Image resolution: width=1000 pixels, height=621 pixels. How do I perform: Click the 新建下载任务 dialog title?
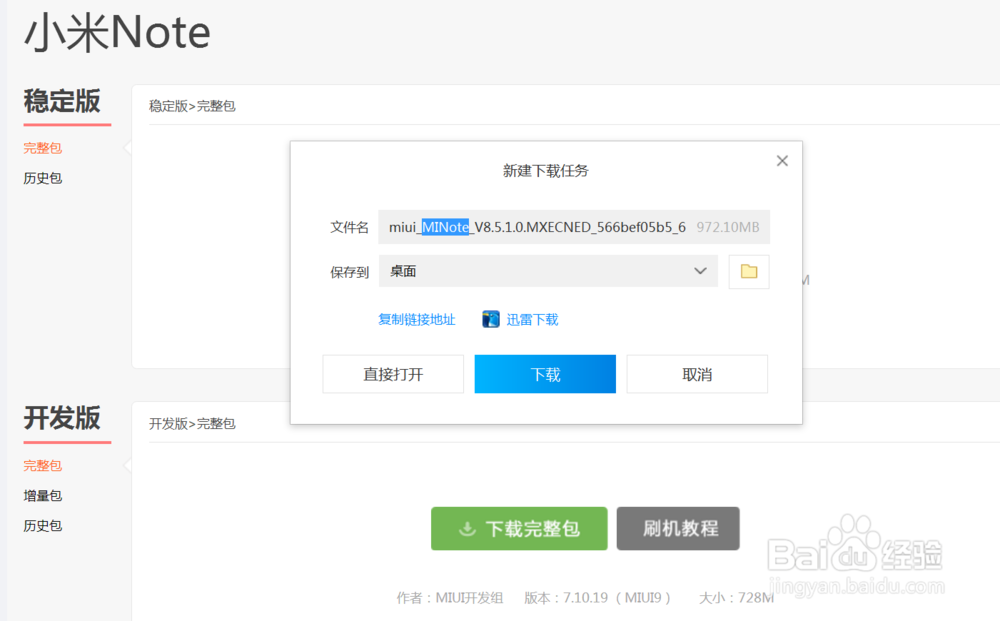545,170
